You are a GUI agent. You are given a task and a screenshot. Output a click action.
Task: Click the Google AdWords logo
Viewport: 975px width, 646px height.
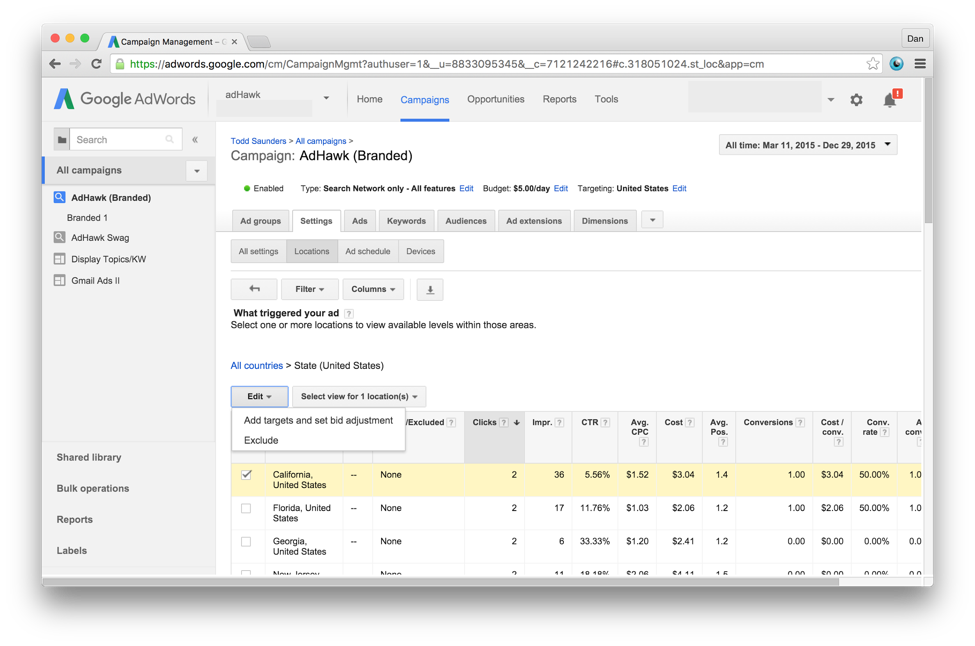click(124, 99)
